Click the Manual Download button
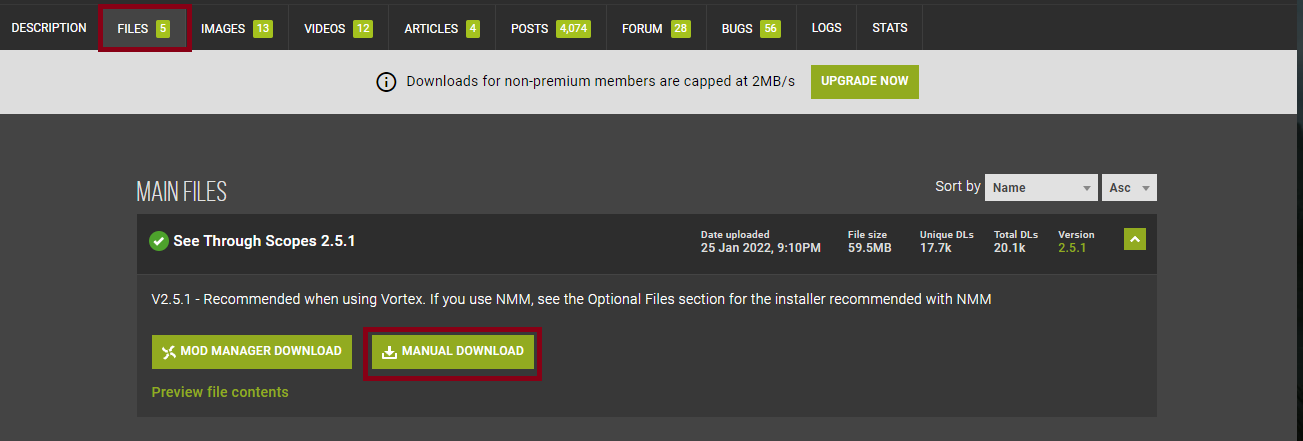Screen dimensions: 1303x441 coord(453,352)
